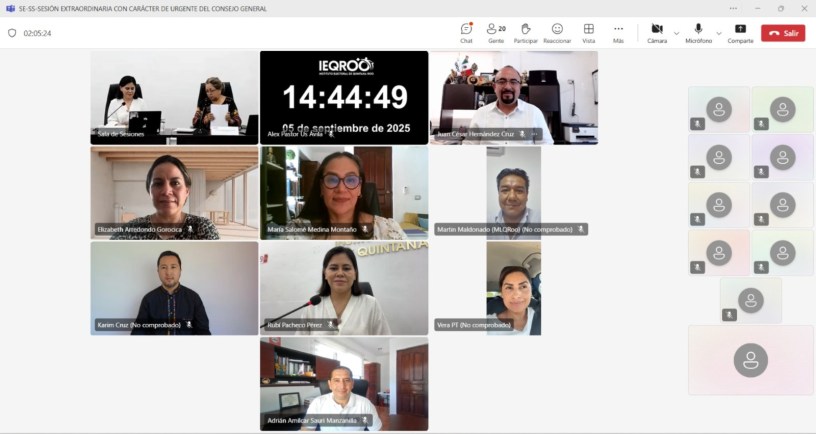
Task: Click the large bottom avatar participant tile
Action: pyautogui.click(x=750, y=359)
